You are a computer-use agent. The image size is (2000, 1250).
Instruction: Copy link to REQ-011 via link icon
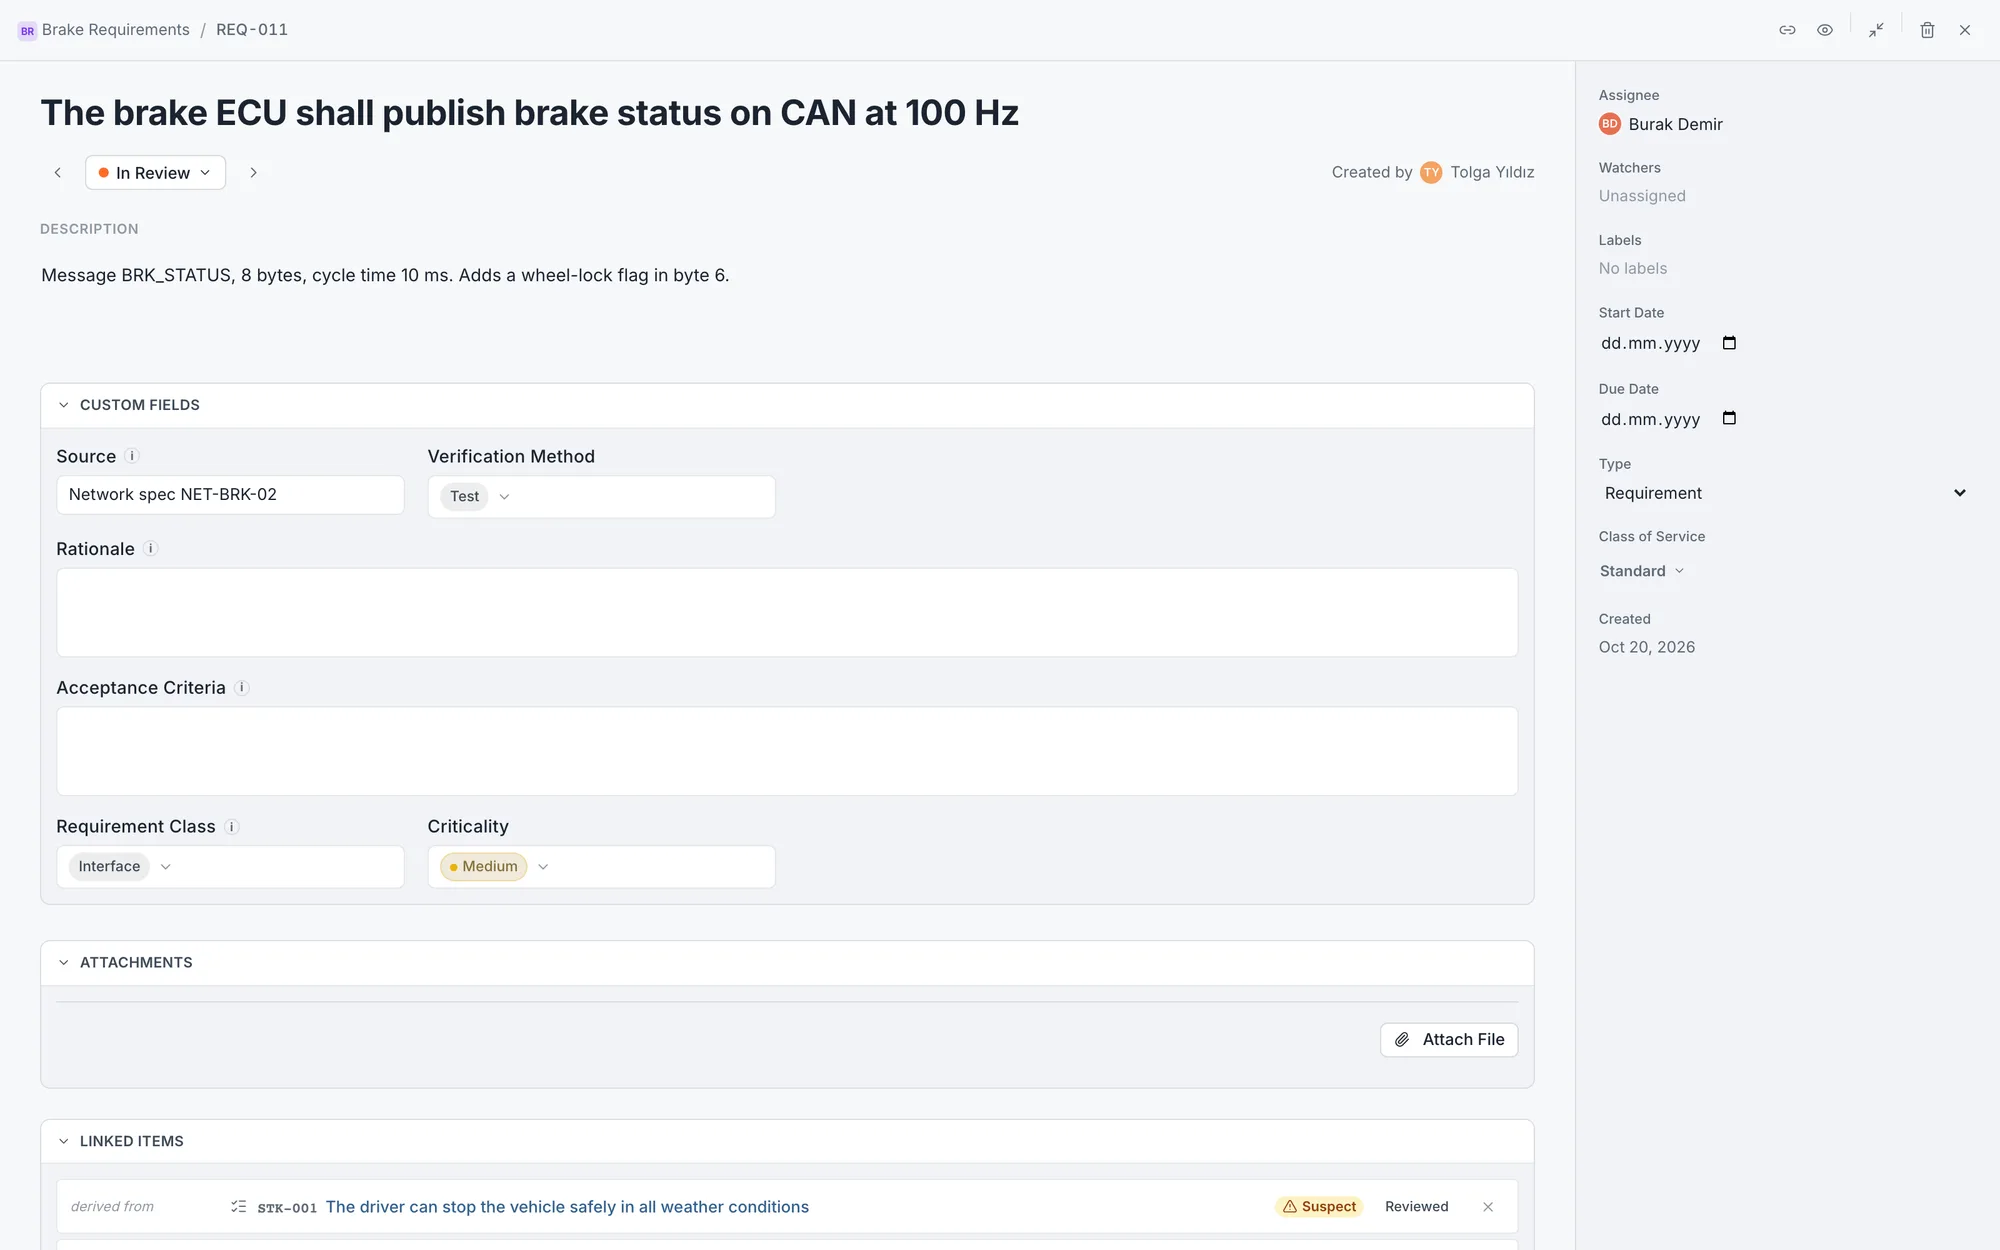coord(1787,30)
